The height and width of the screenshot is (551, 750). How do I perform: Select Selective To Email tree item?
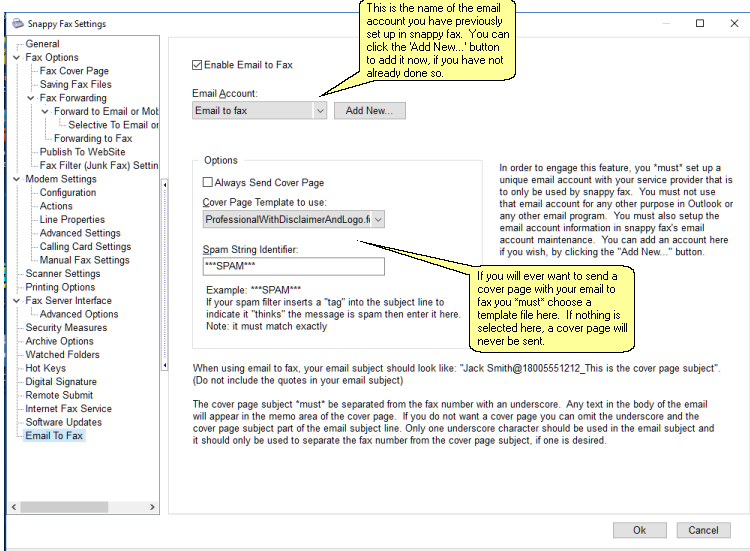pyautogui.click(x=113, y=125)
